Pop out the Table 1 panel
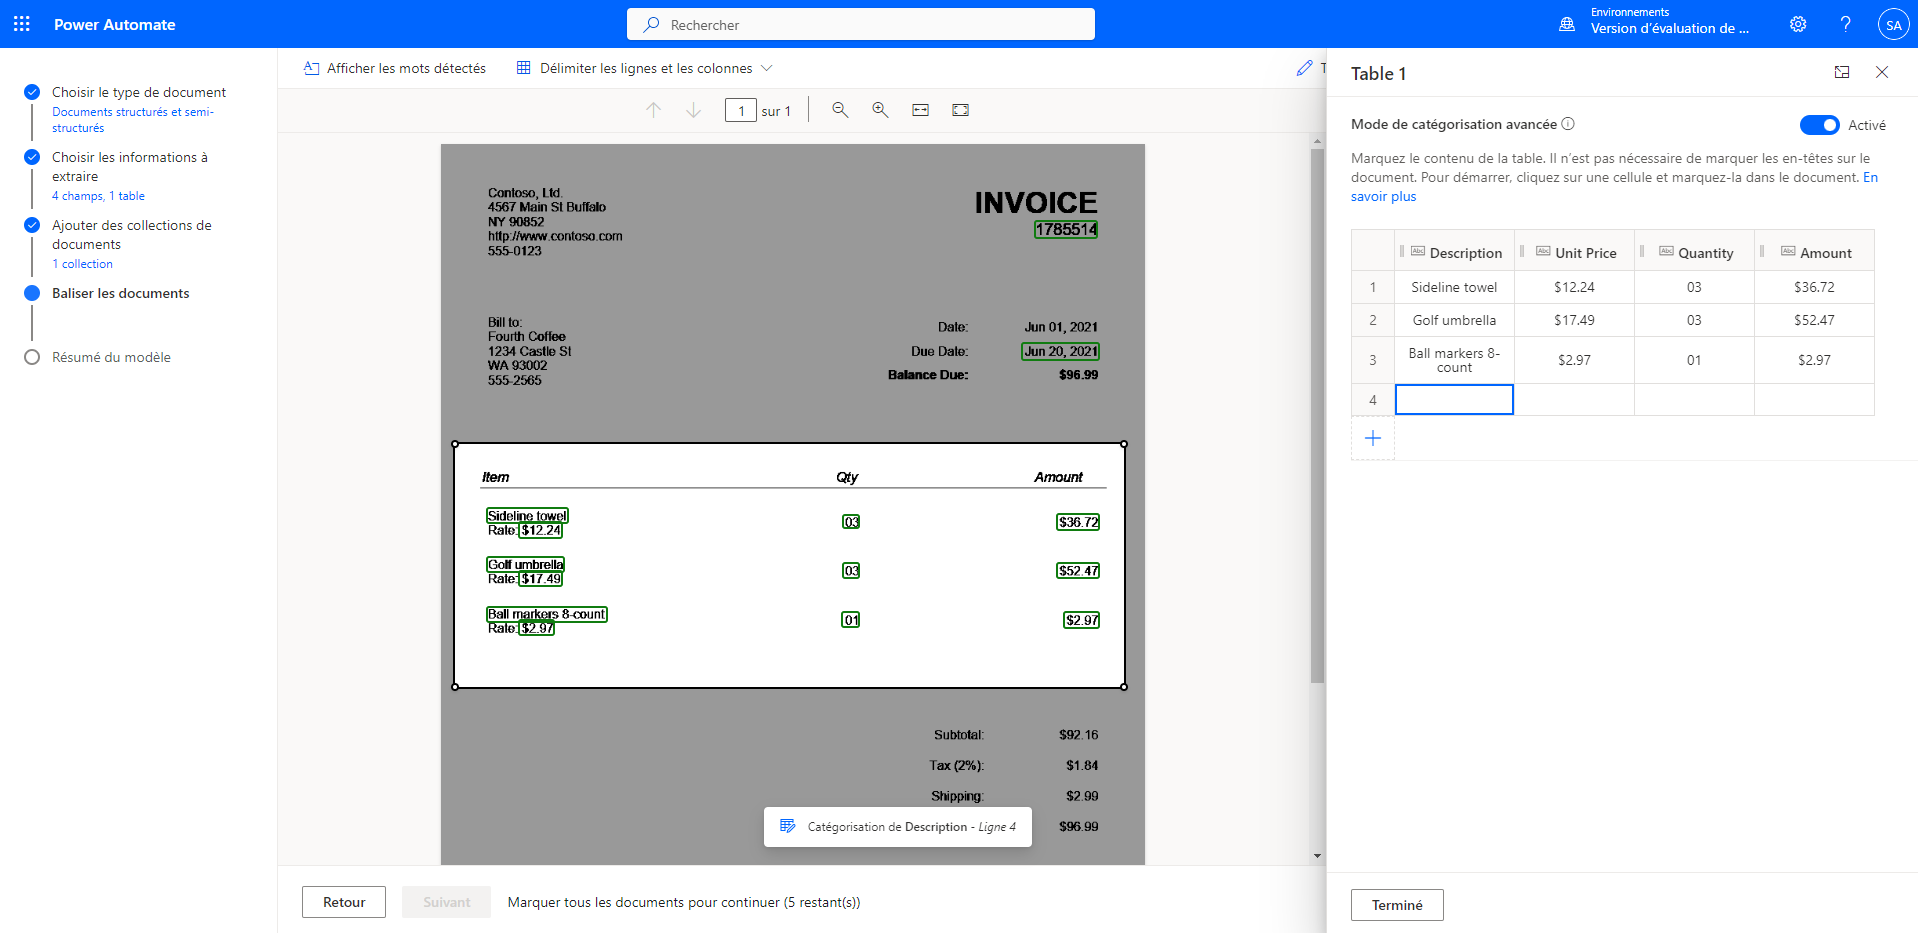This screenshot has width=1918, height=933. click(x=1842, y=72)
